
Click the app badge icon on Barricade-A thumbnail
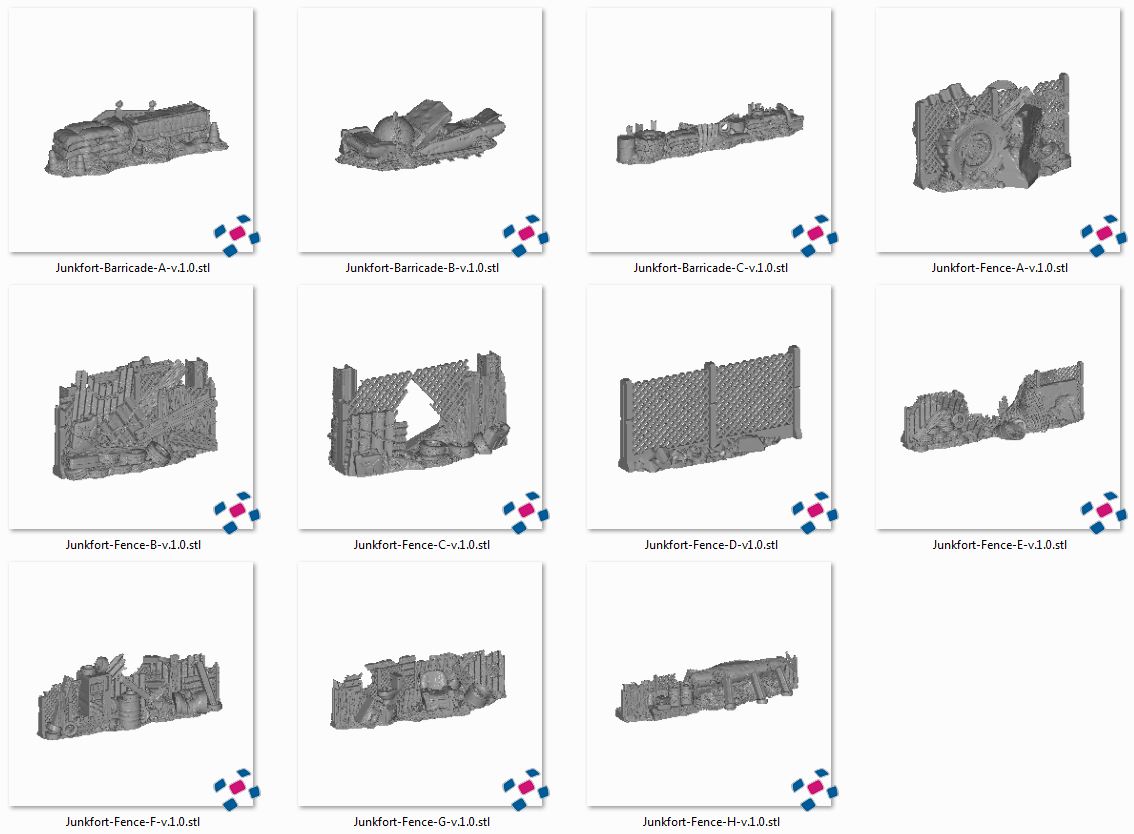click(x=236, y=234)
